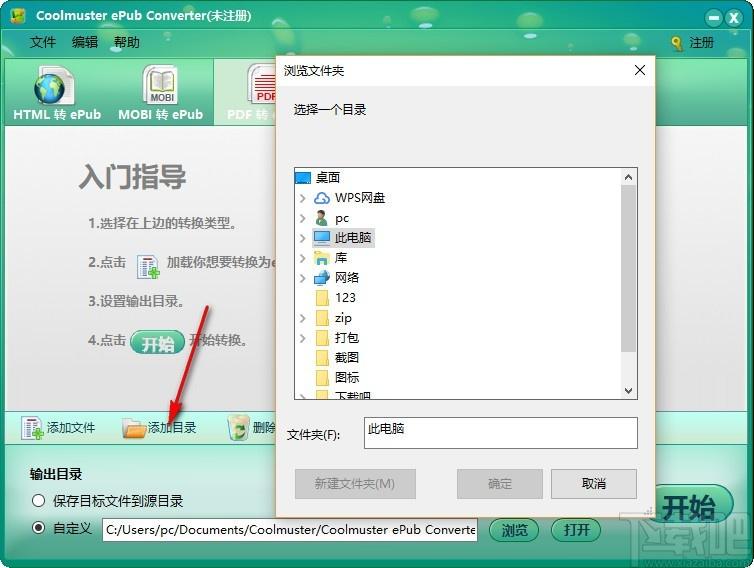754x568 pixels.
Task: Click the 浏览 browse button
Action: coord(514,530)
